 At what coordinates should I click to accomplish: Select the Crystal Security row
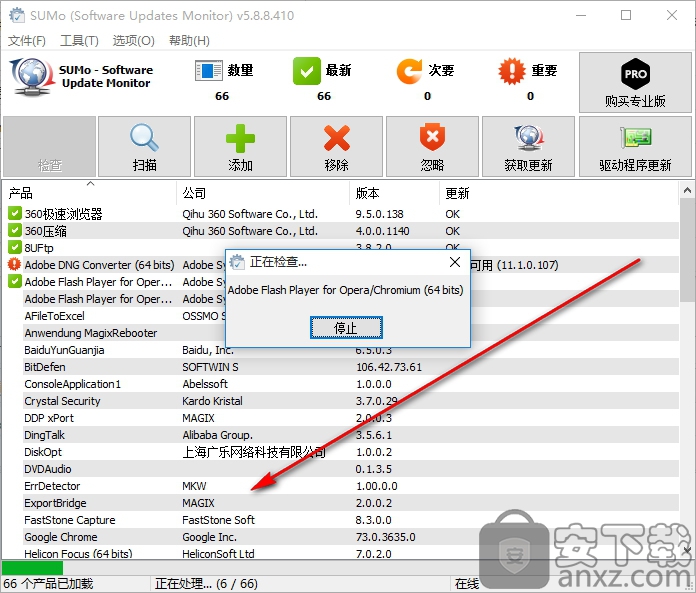pos(340,401)
